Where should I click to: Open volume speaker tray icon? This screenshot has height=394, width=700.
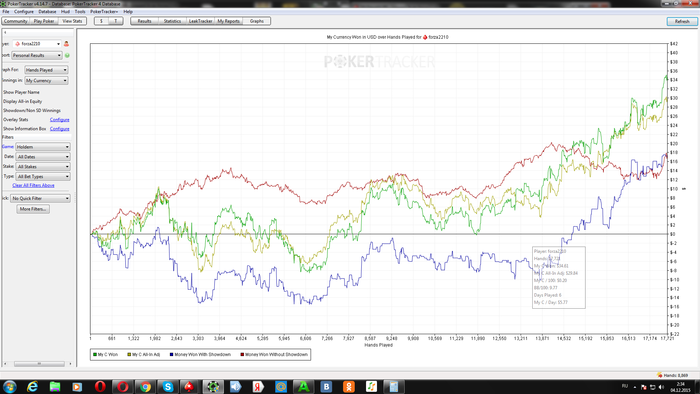(x=661, y=387)
